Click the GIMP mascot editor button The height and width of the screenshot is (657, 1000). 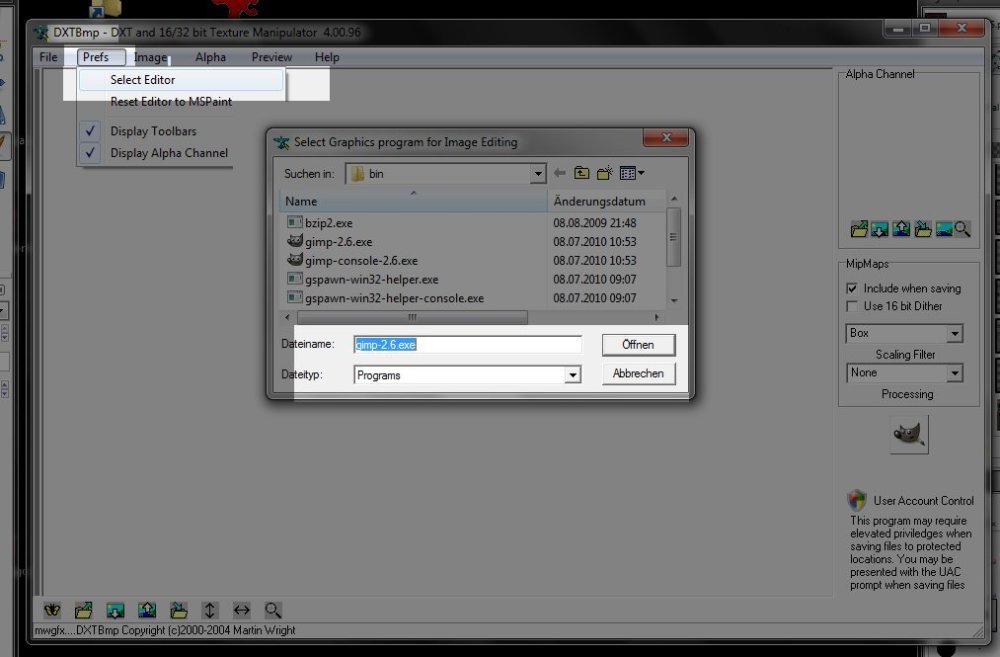pyautogui.click(x=909, y=434)
